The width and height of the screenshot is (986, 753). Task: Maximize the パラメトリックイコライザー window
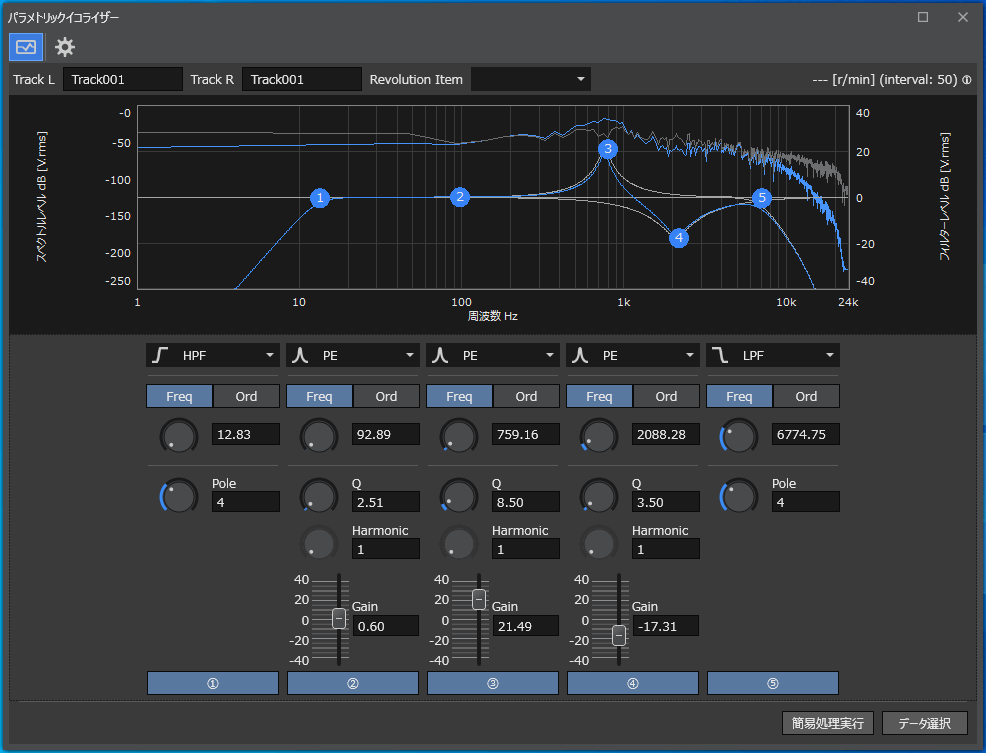coord(923,17)
